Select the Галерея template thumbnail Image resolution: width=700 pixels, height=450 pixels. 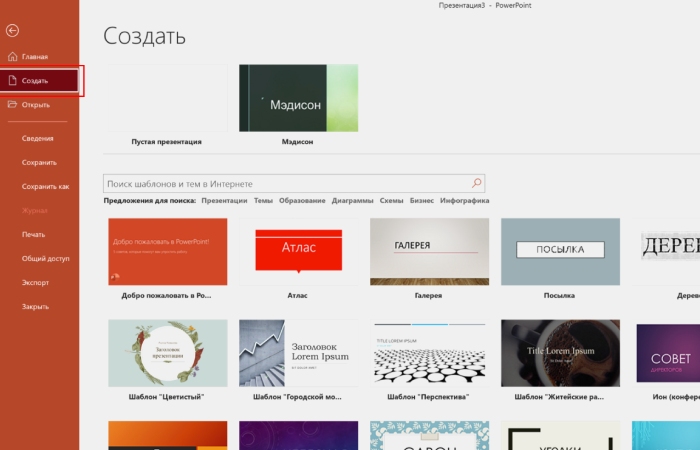[x=429, y=252]
